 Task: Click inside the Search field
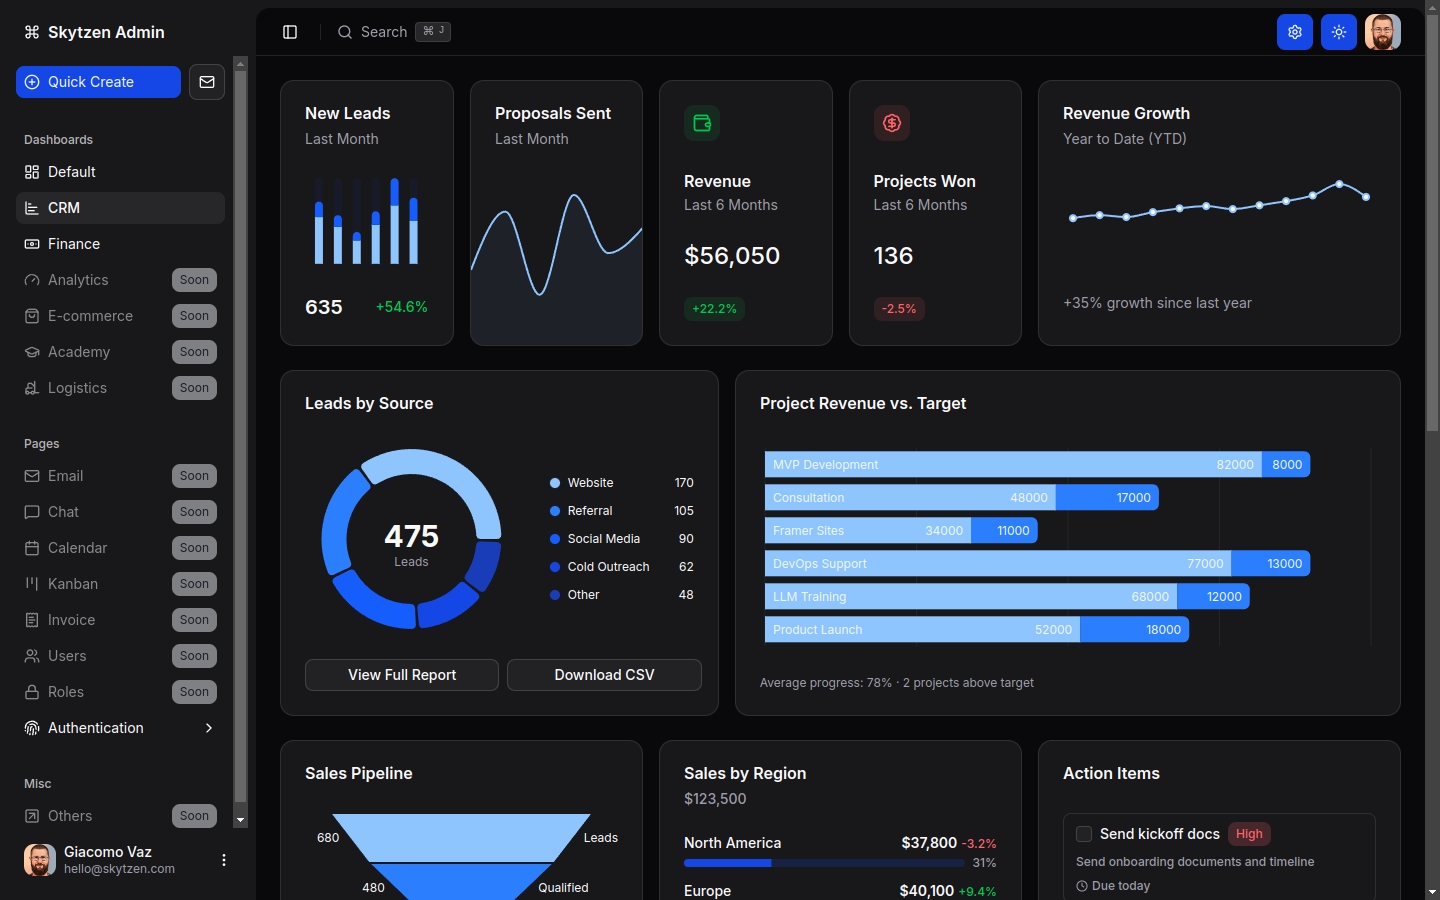coord(383,32)
